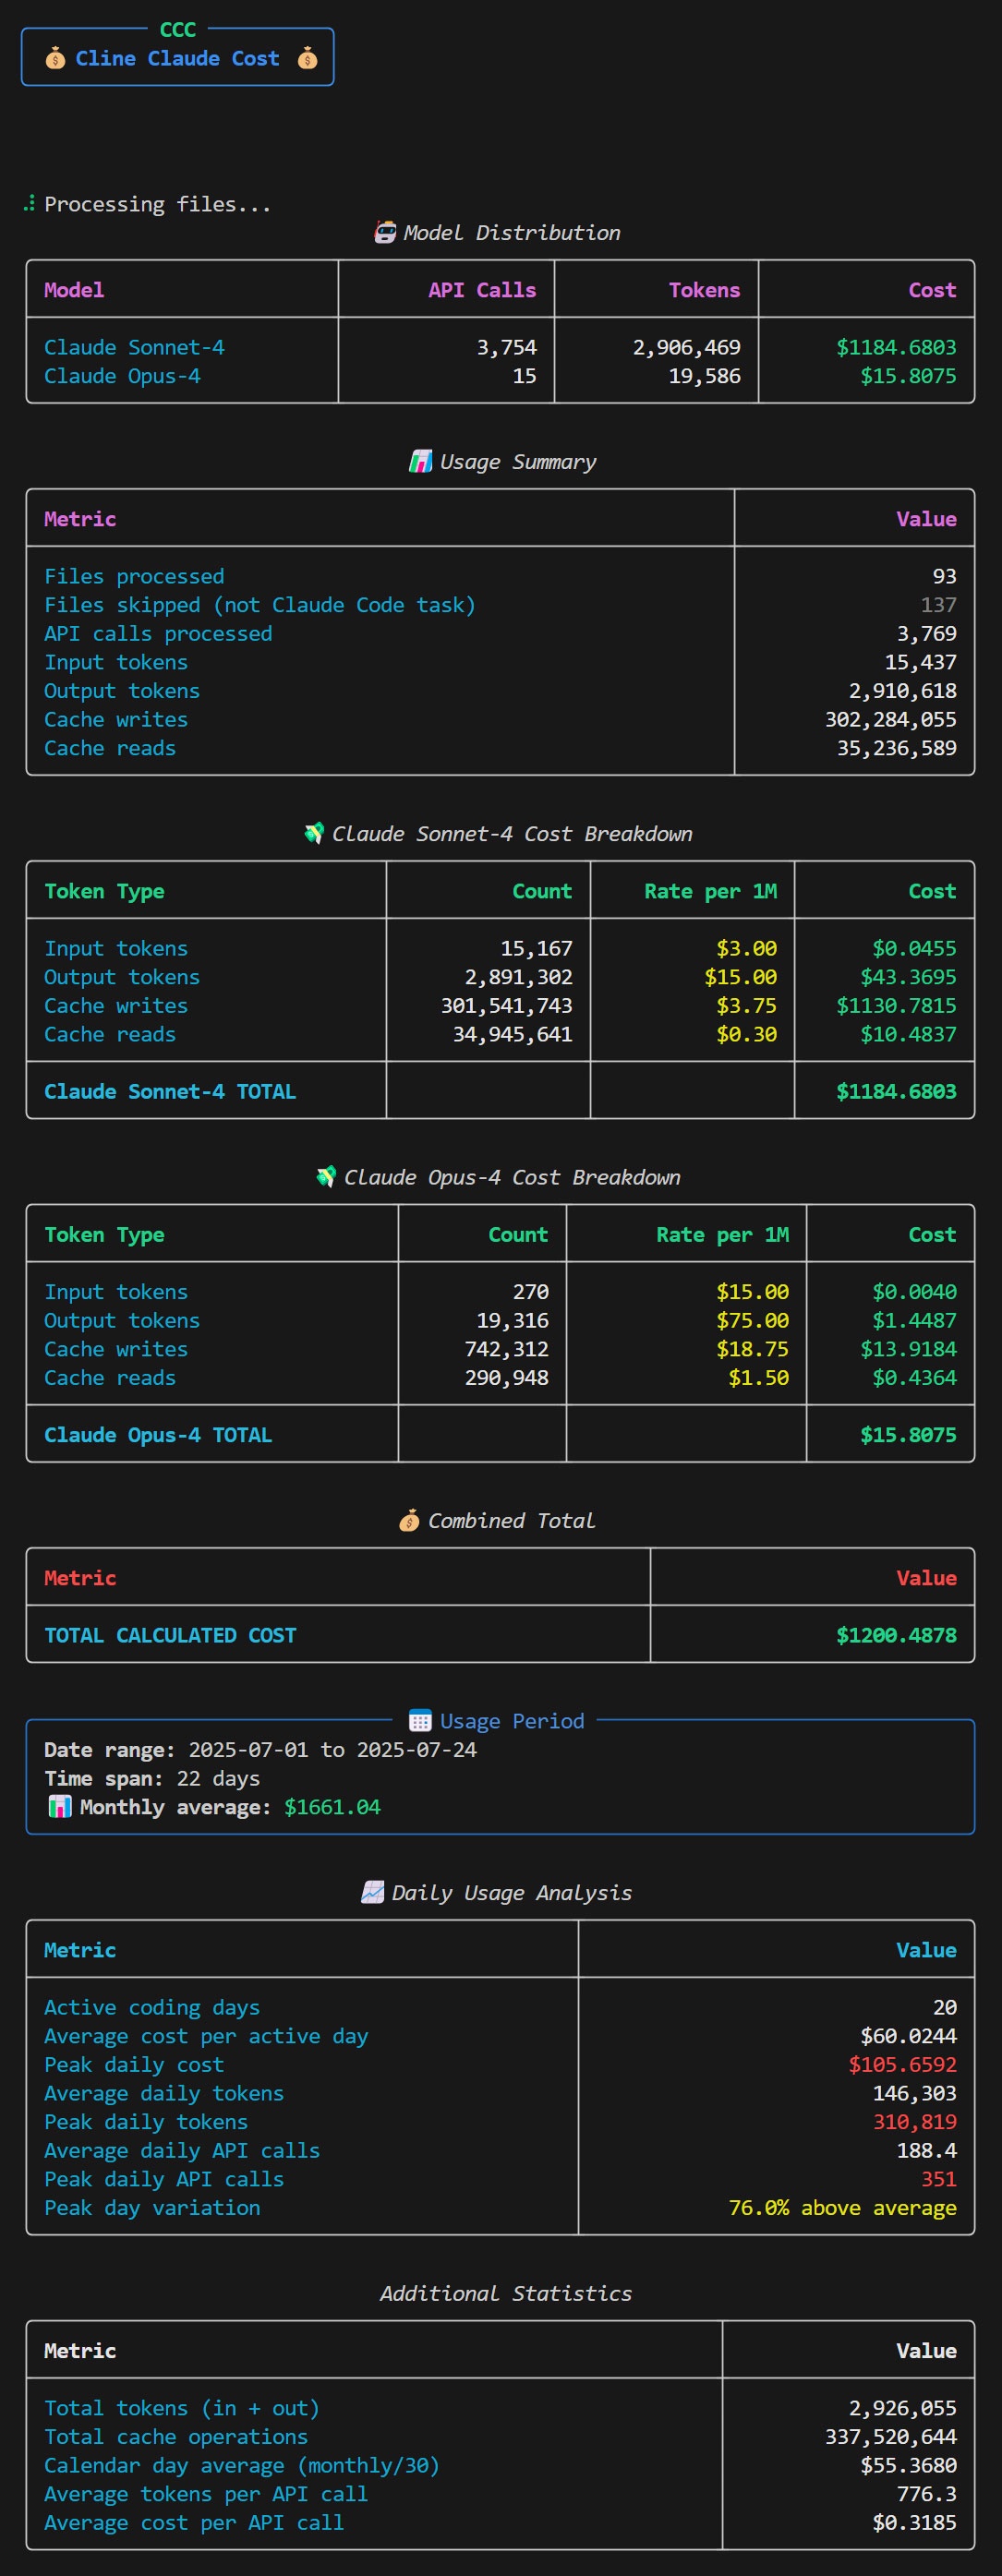Viewport: 1002px width, 2576px height.
Task: Click the "$1661.04" monthly average value
Action: 332,1807
